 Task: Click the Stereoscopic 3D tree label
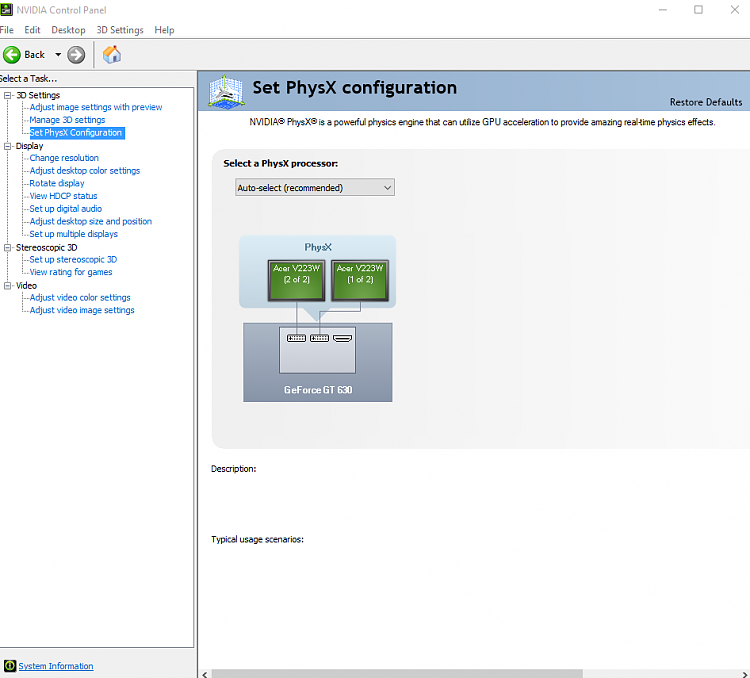[x=46, y=247]
